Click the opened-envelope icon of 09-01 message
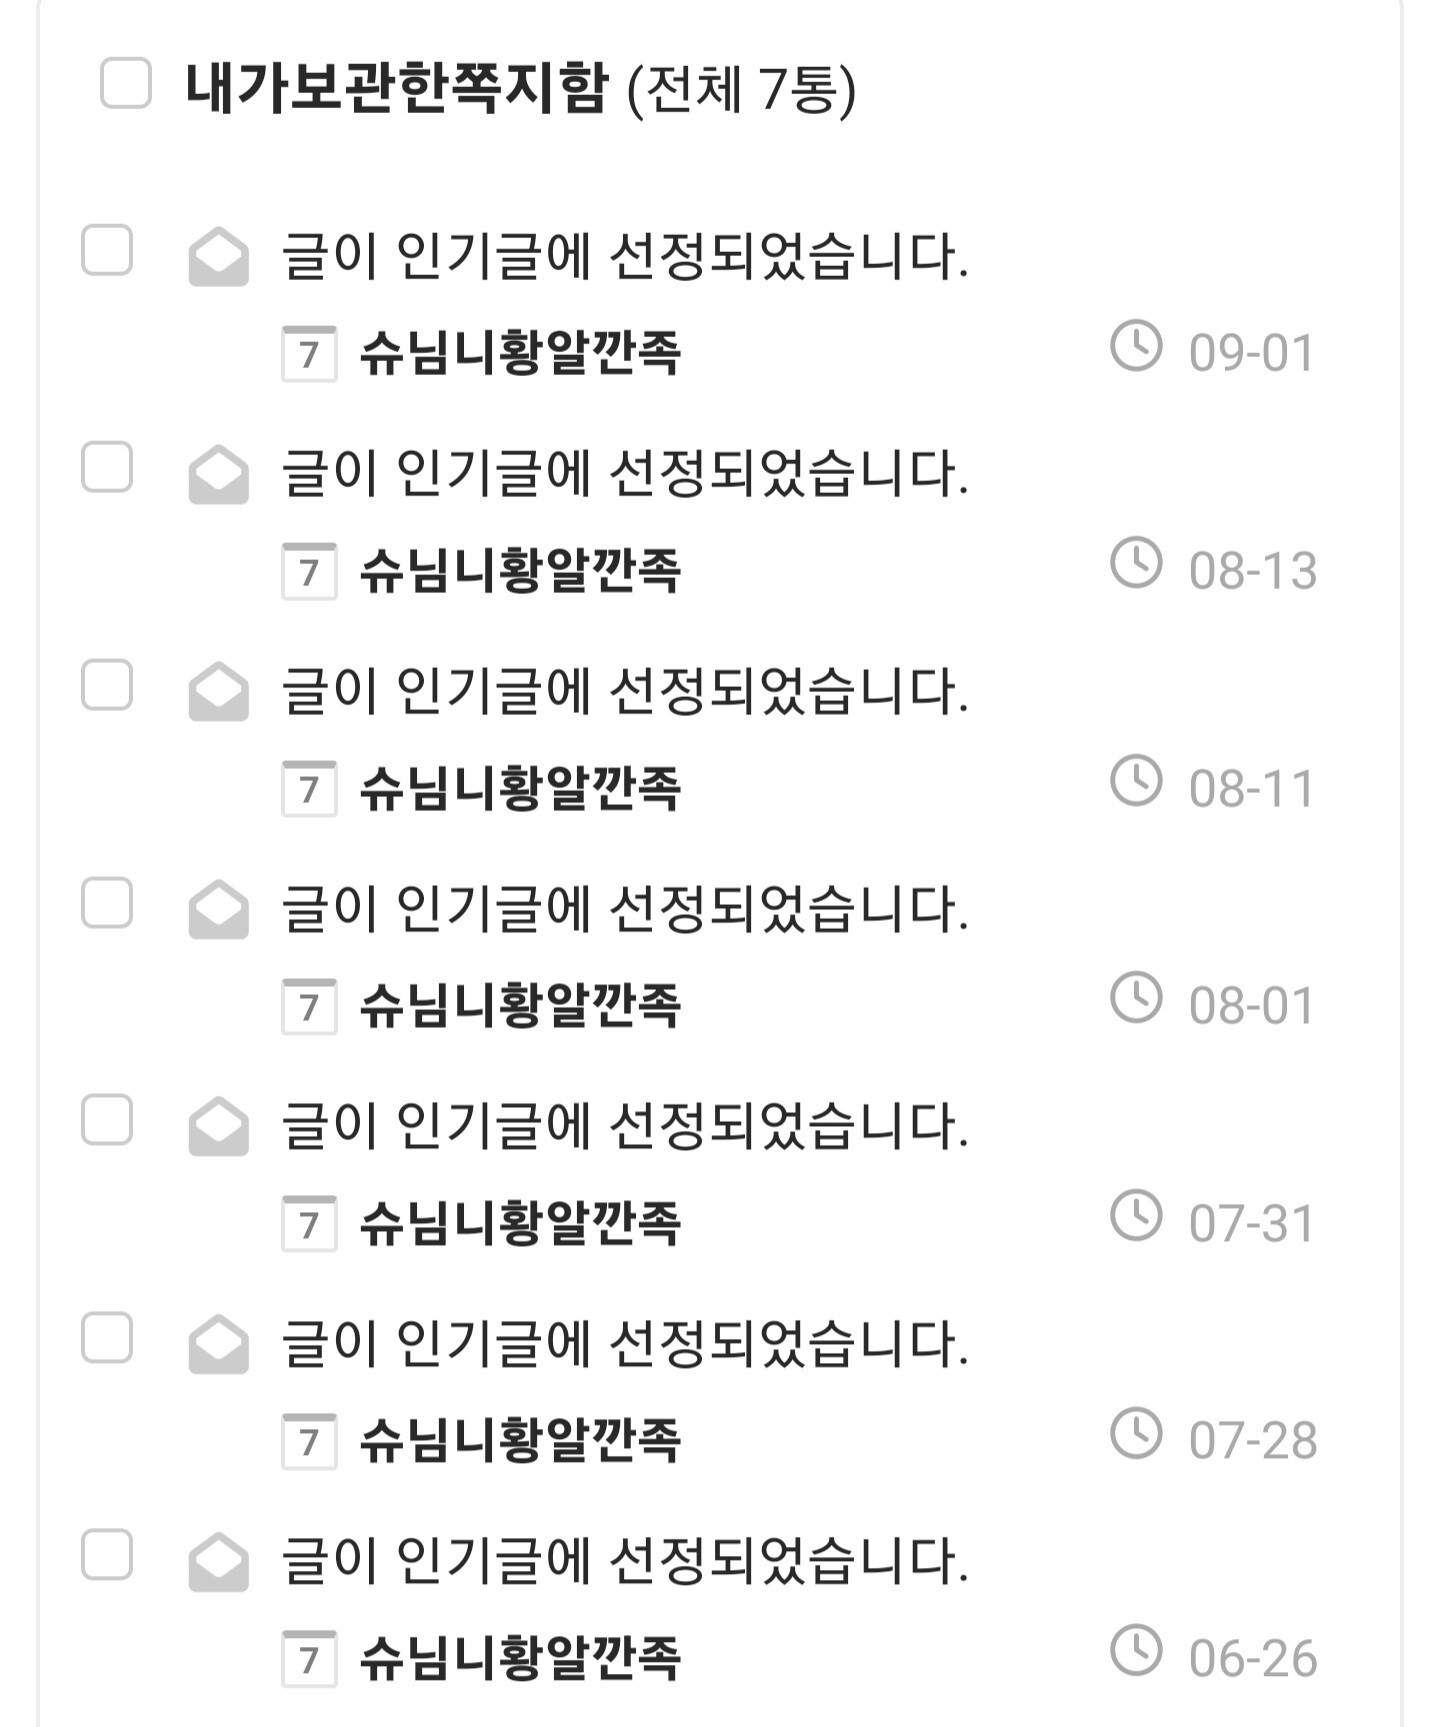 coord(218,257)
